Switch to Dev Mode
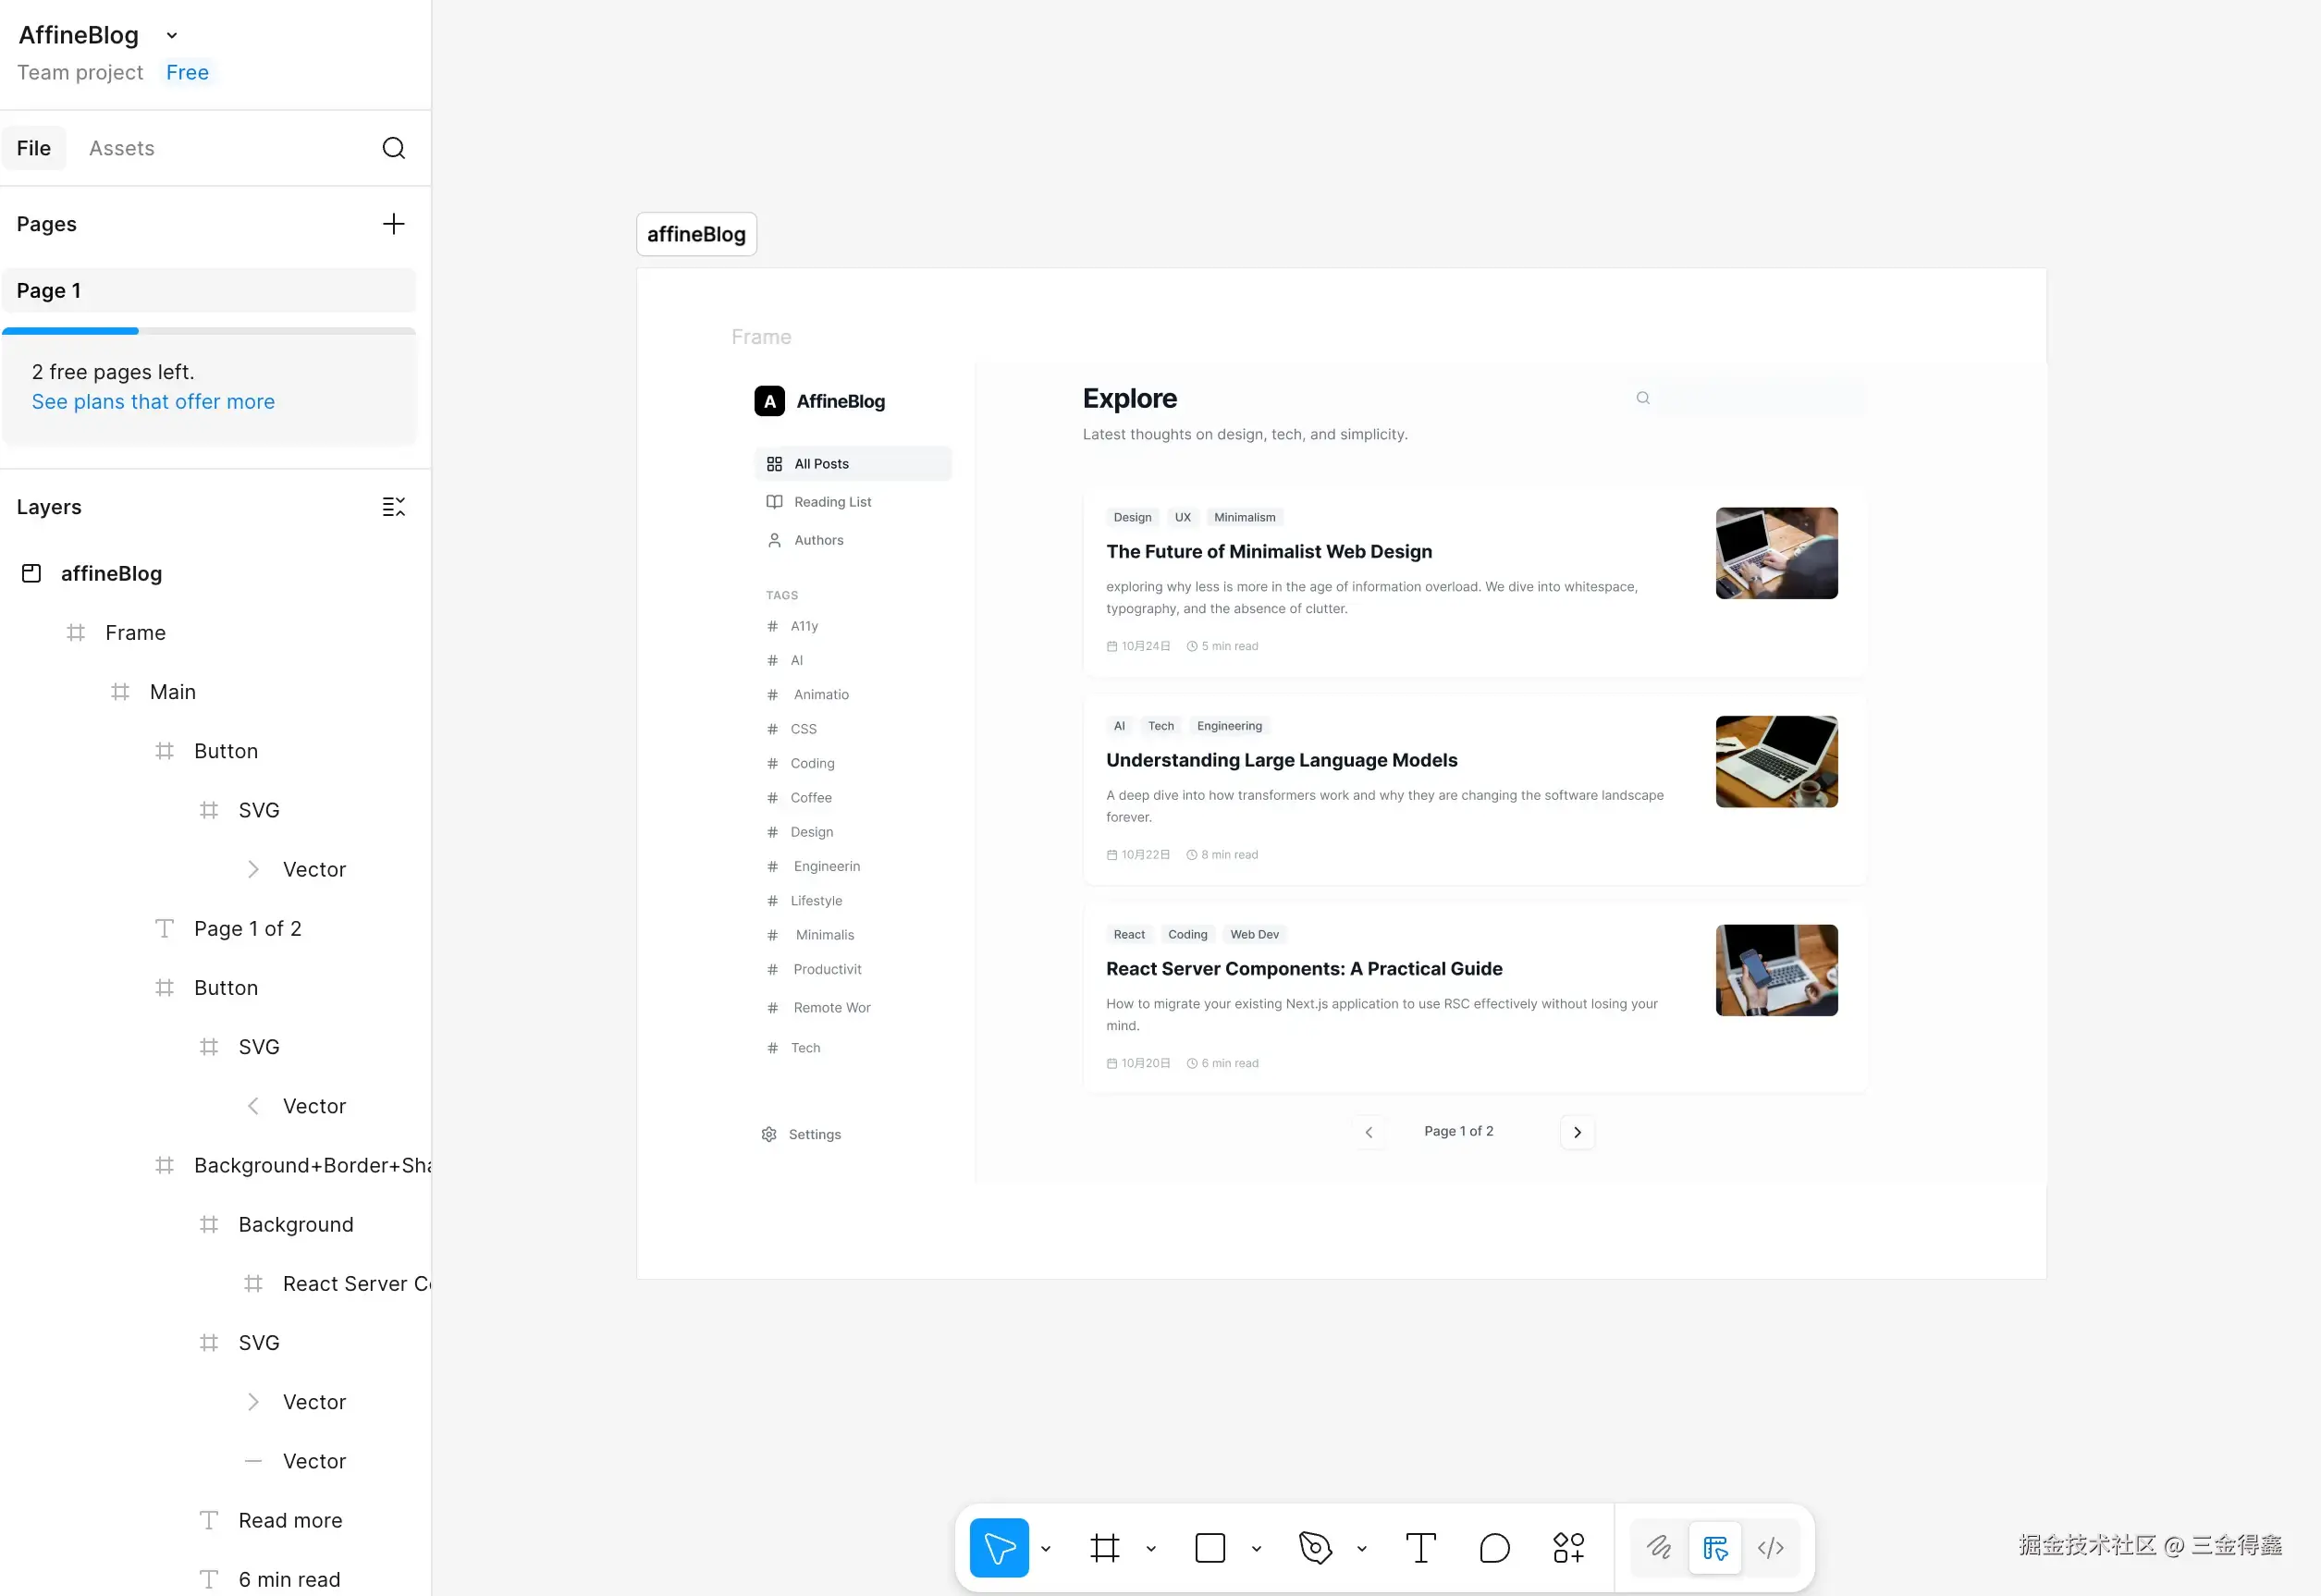 coord(1771,1547)
